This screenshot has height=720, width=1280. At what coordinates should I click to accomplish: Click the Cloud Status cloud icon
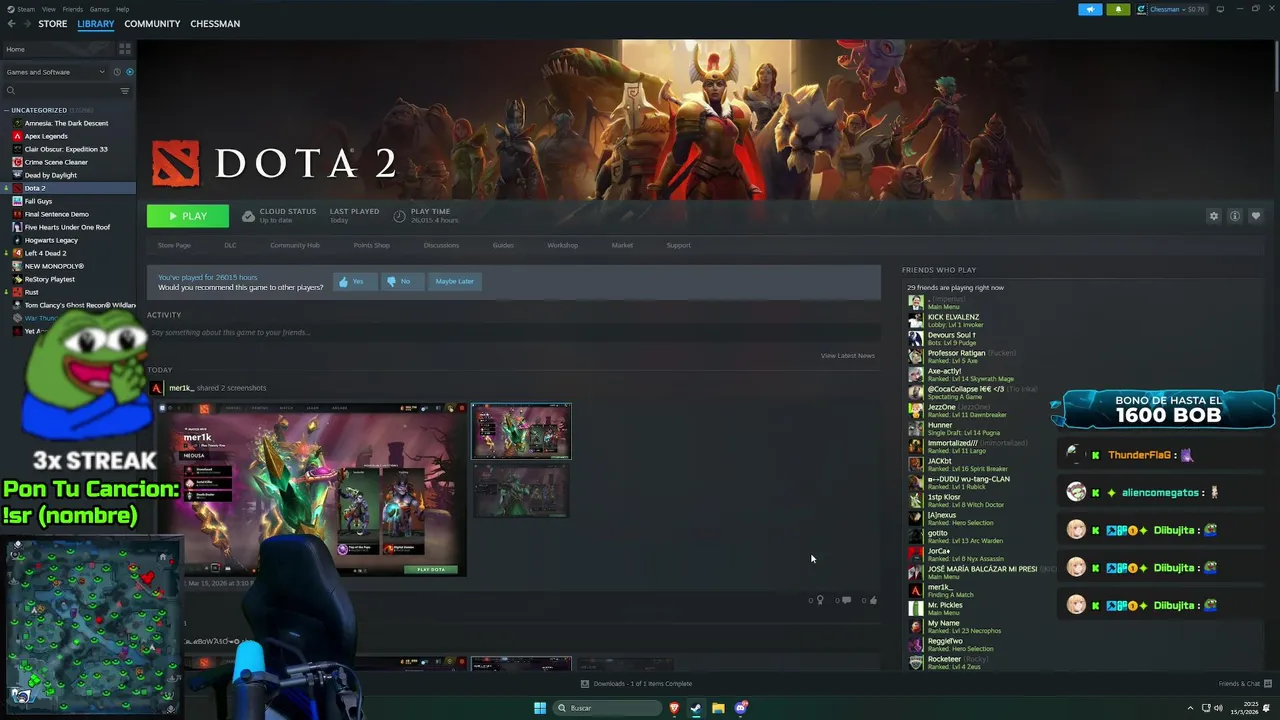coord(248,216)
